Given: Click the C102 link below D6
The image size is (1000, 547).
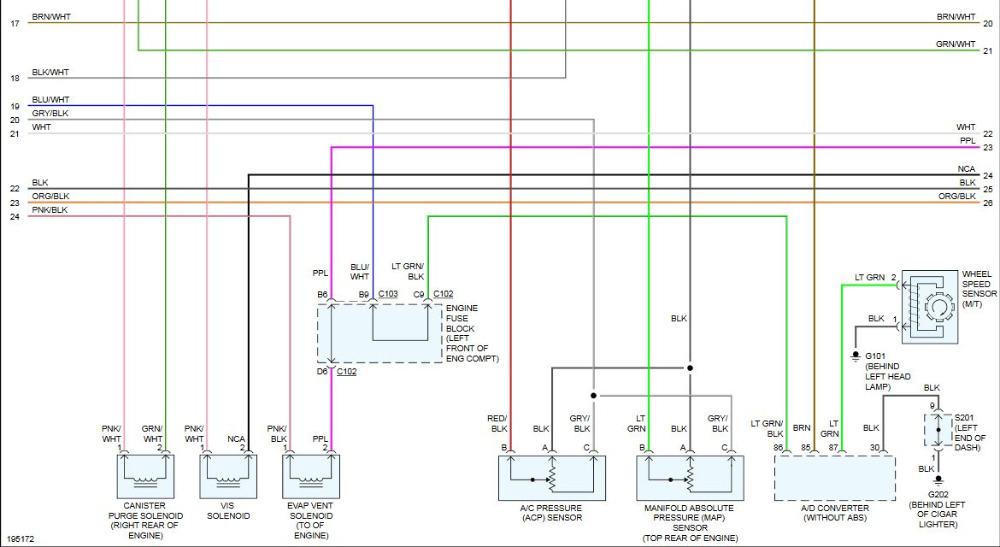Looking at the screenshot, I should pyautogui.click(x=346, y=371).
